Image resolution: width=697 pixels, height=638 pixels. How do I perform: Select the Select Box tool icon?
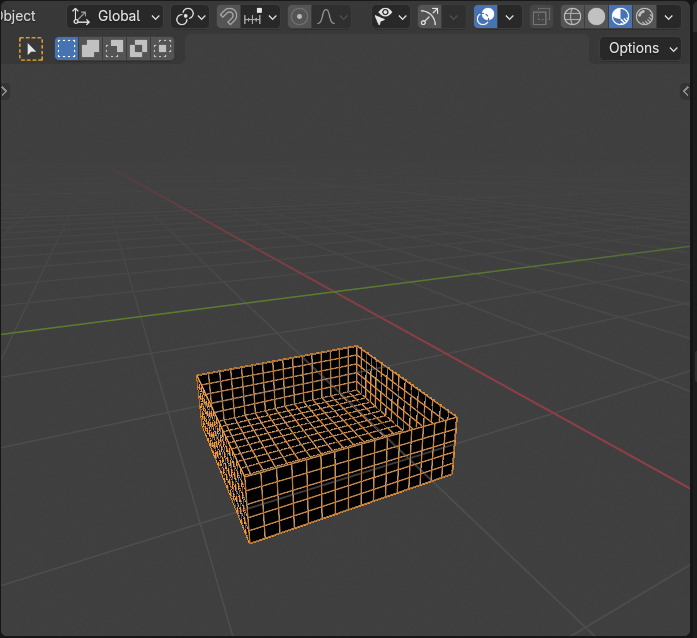point(31,48)
